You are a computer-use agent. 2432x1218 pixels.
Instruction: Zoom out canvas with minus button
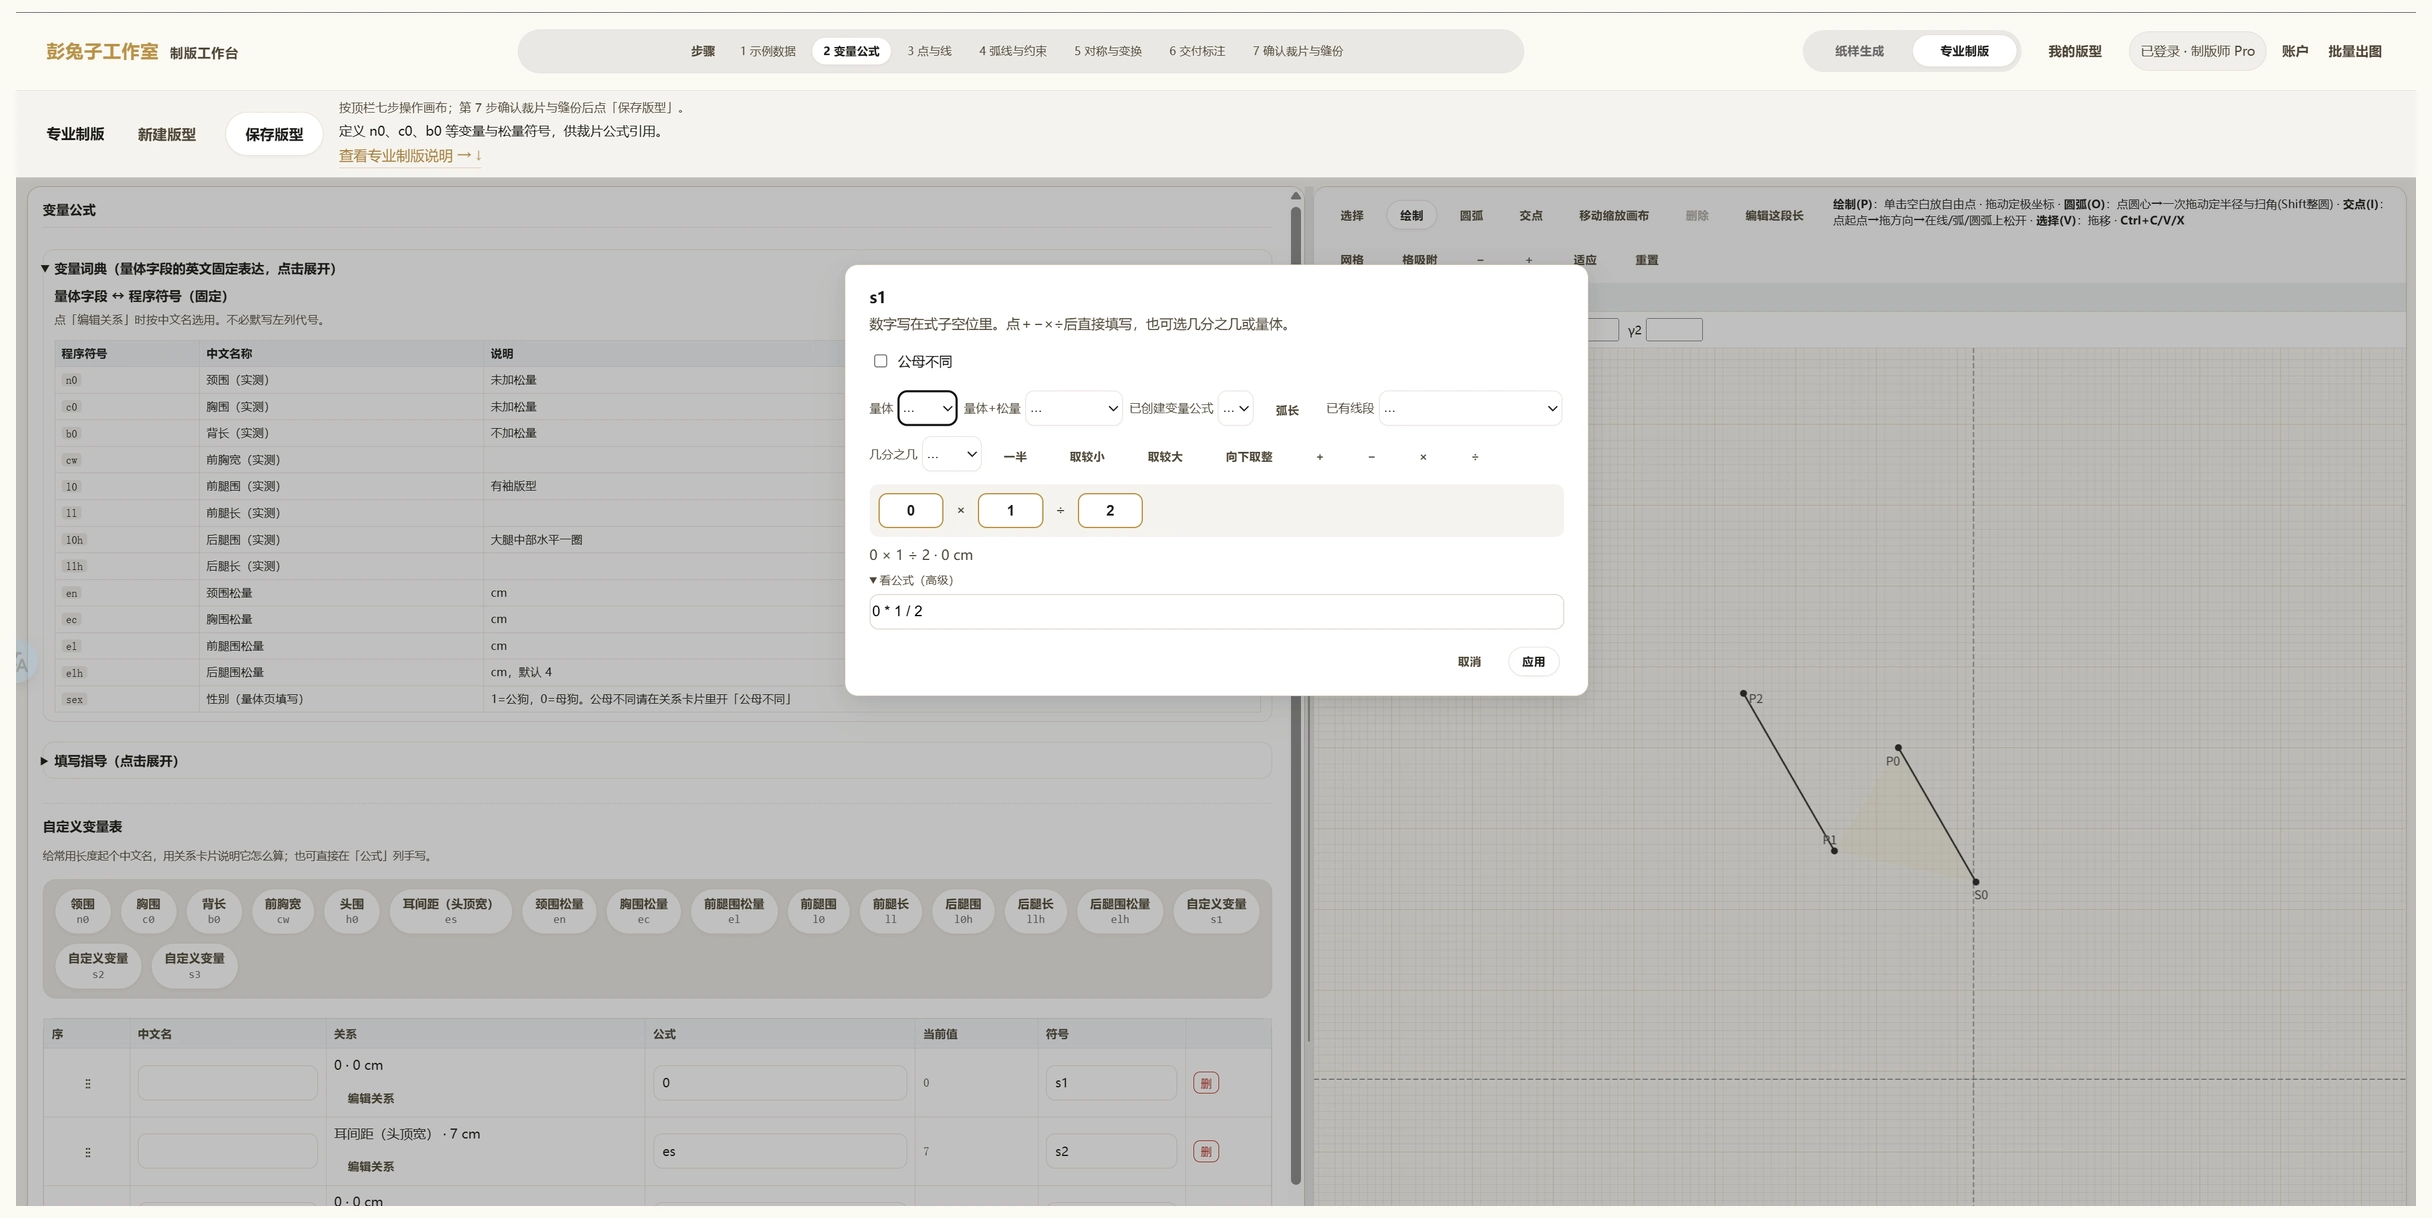1480,260
